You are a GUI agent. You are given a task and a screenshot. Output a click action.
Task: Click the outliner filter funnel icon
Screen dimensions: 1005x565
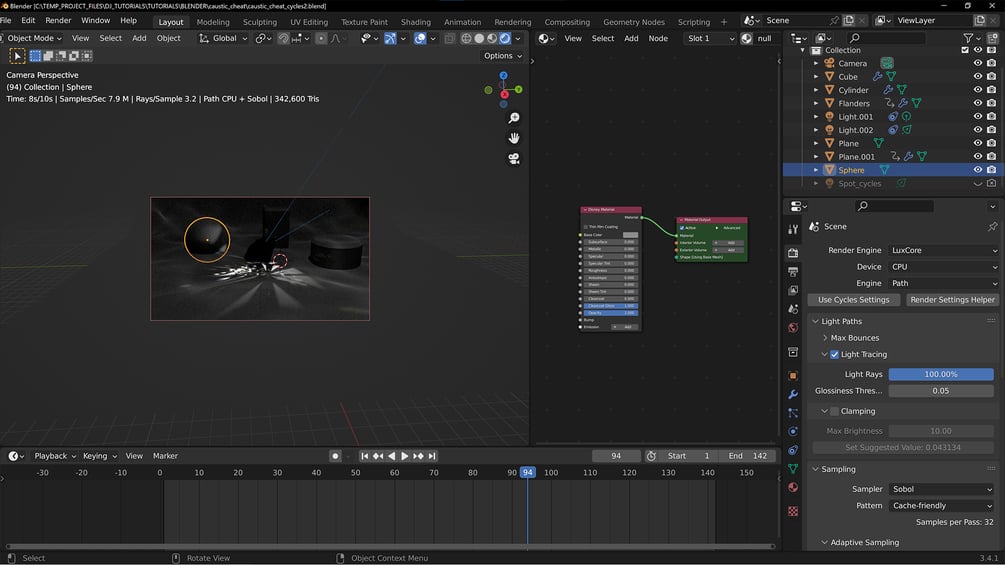click(x=968, y=38)
